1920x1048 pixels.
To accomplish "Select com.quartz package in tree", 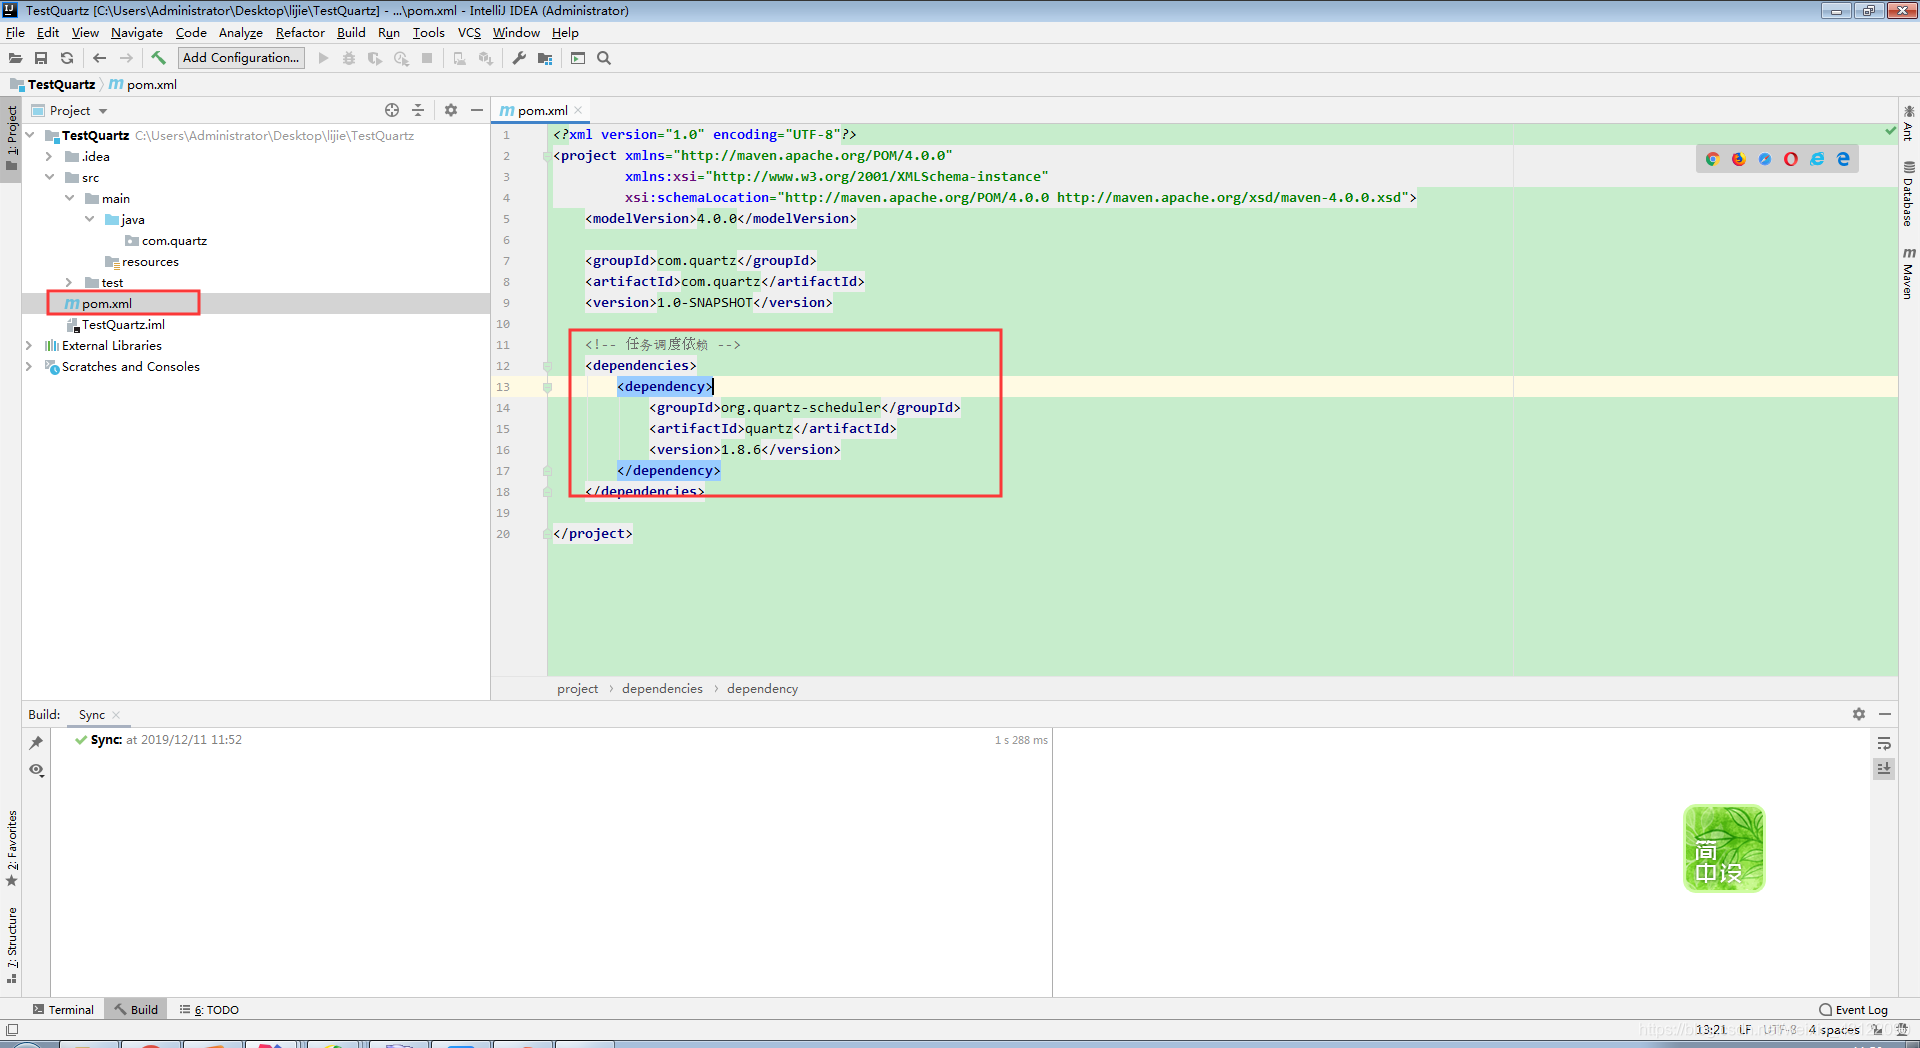I will tap(174, 240).
